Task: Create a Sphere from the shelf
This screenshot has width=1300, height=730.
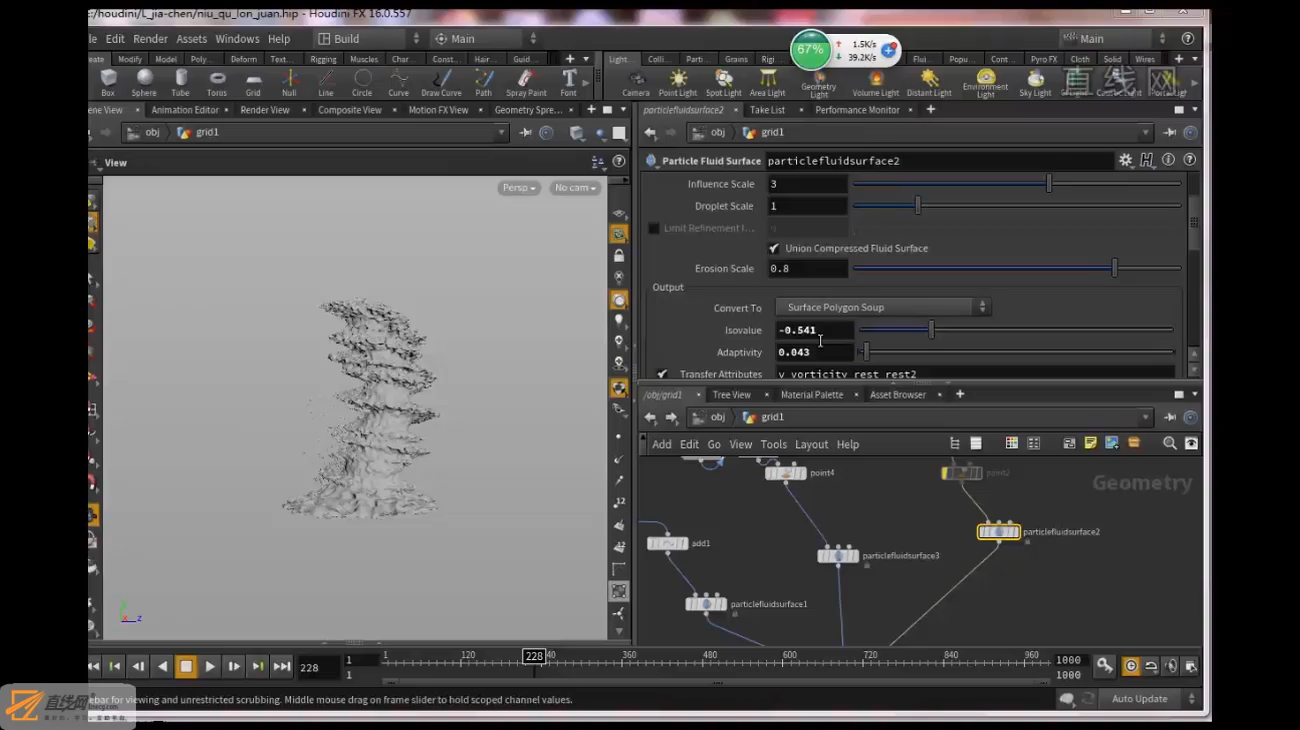Action: (x=144, y=82)
